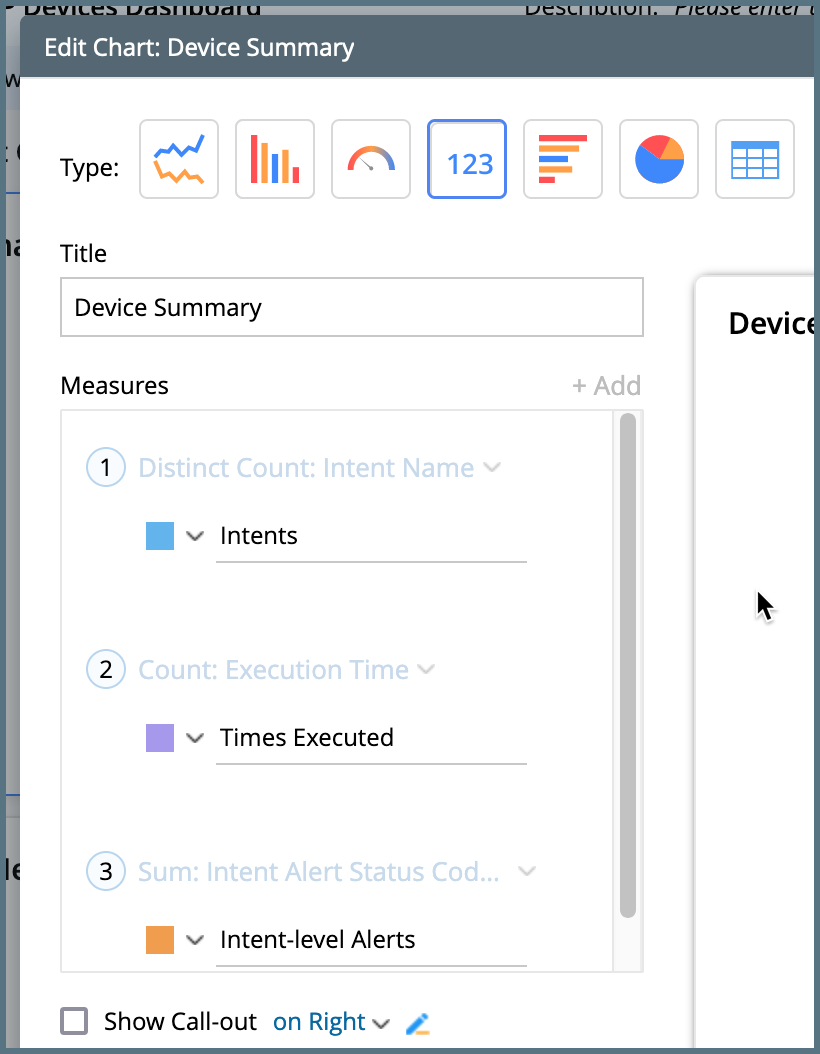Click the Measures list scrollbar

628,665
